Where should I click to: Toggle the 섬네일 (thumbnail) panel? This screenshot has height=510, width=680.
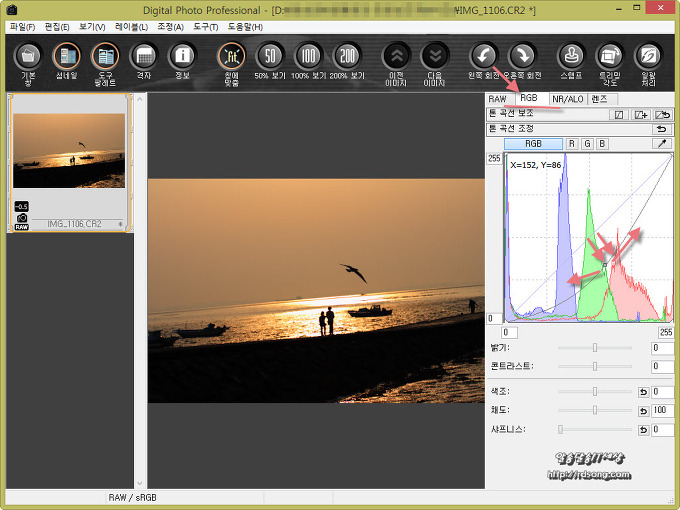tap(68, 58)
